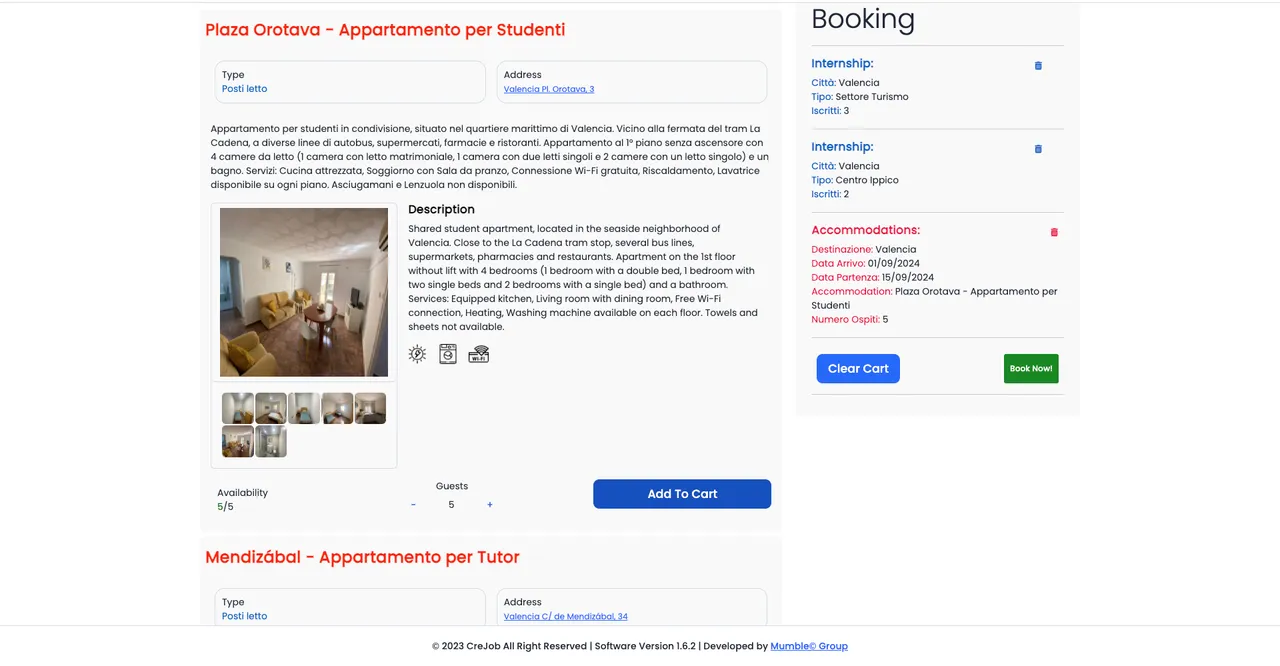
Task: Click the Mendizábal apartment title
Action: 362,557
